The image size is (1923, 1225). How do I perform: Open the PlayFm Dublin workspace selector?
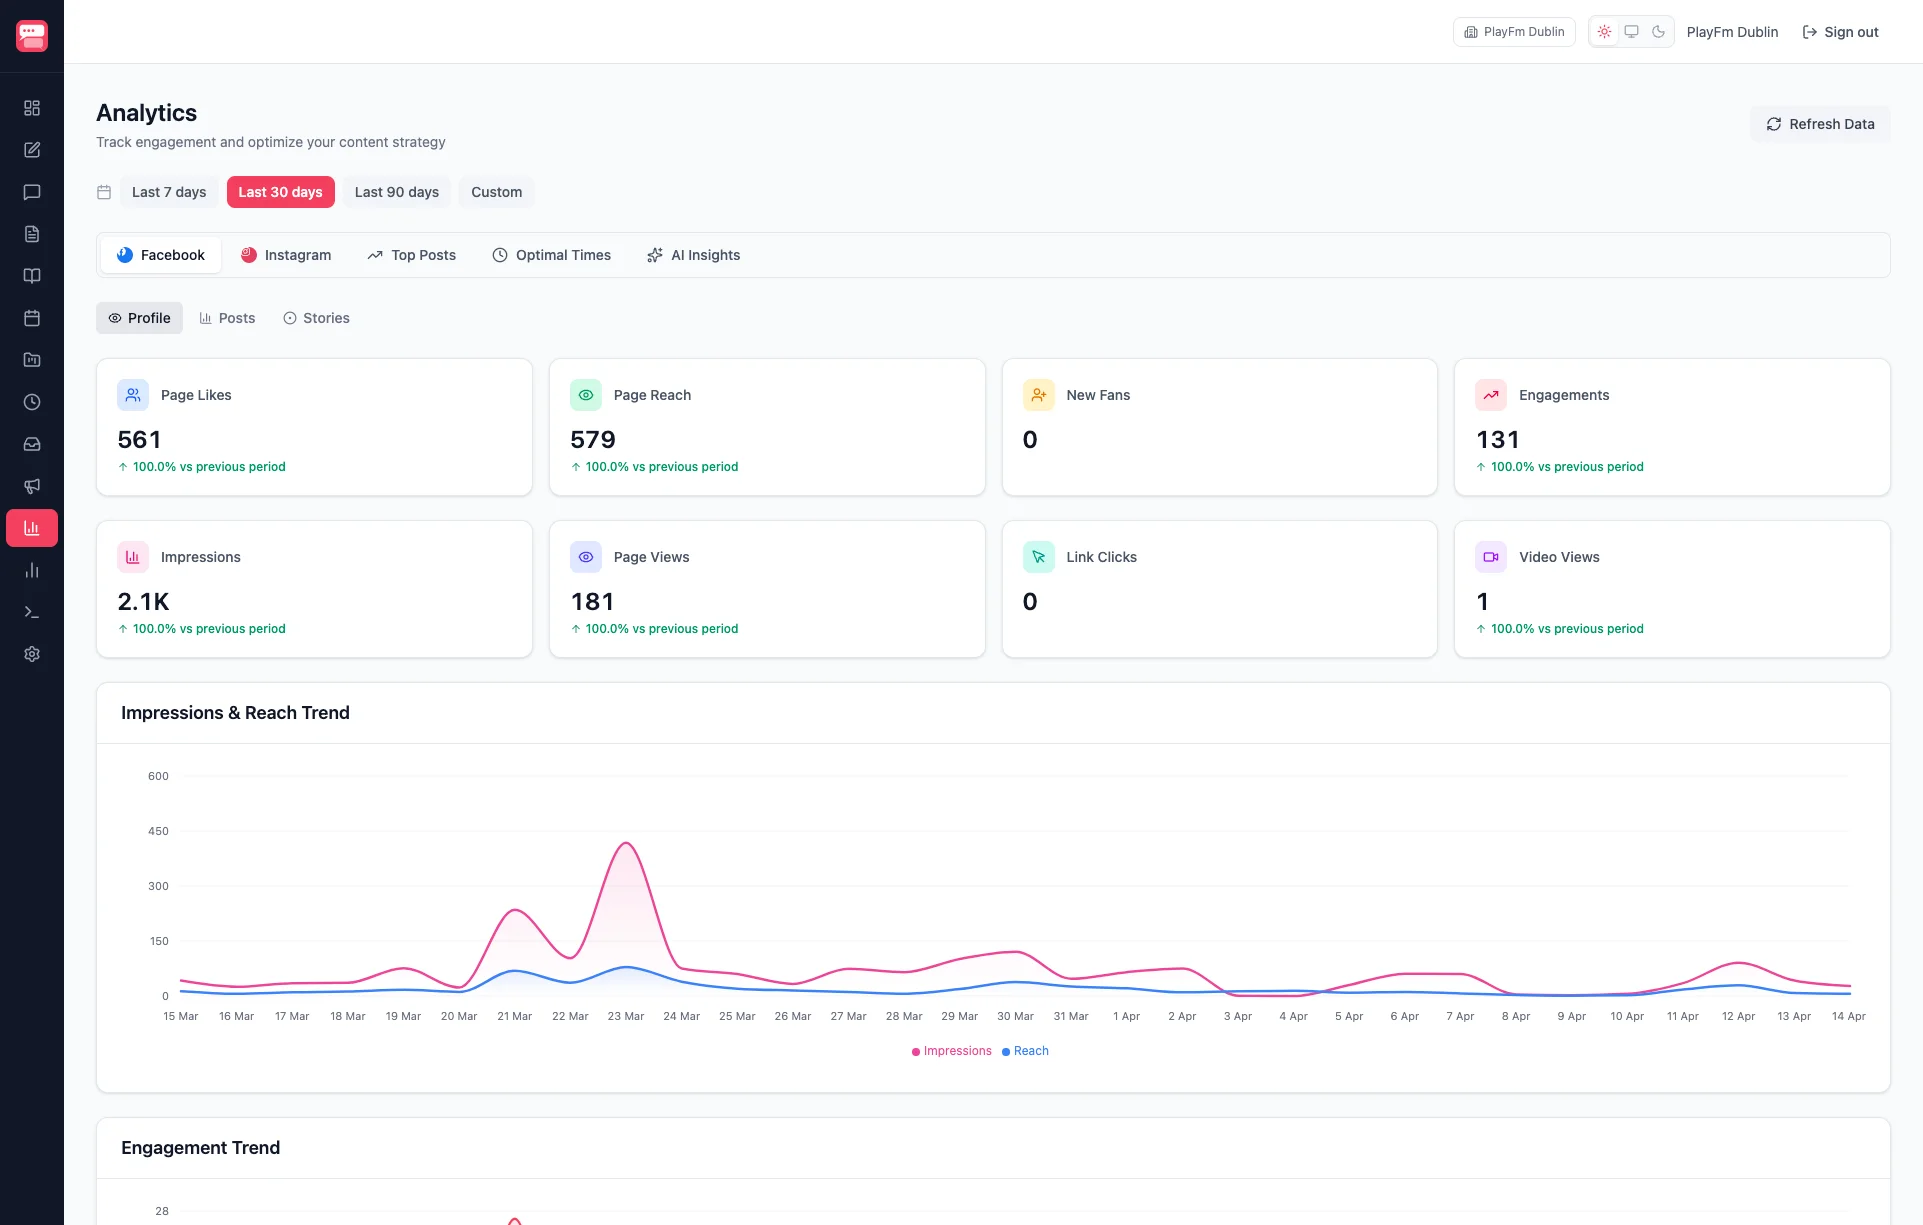[1513, 31]
